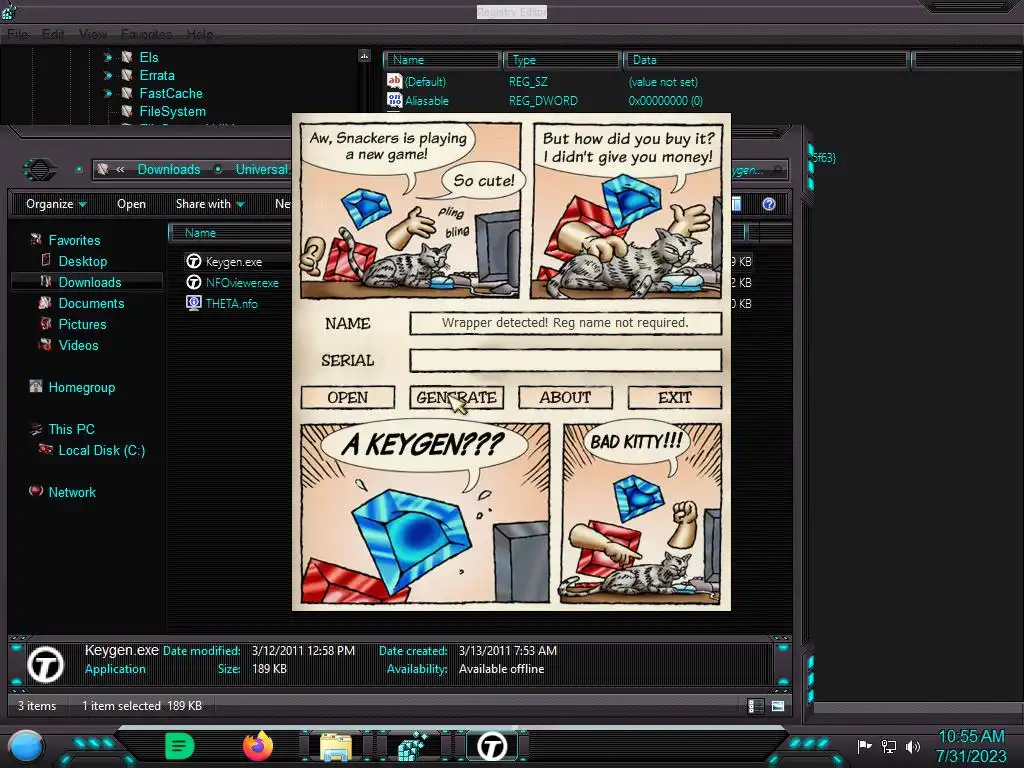Select This PC in navigation pane

coord(71,429)
